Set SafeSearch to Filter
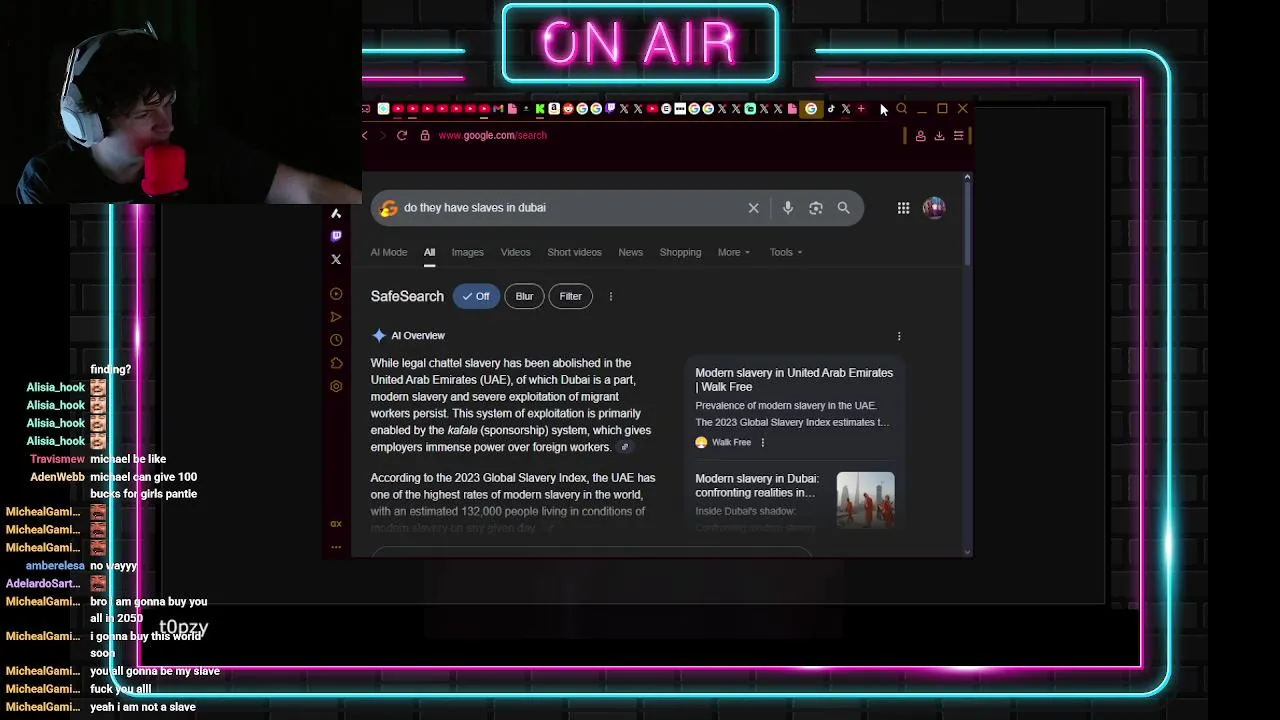Screen dimensions: 1280x720 (x=570, y=296)
